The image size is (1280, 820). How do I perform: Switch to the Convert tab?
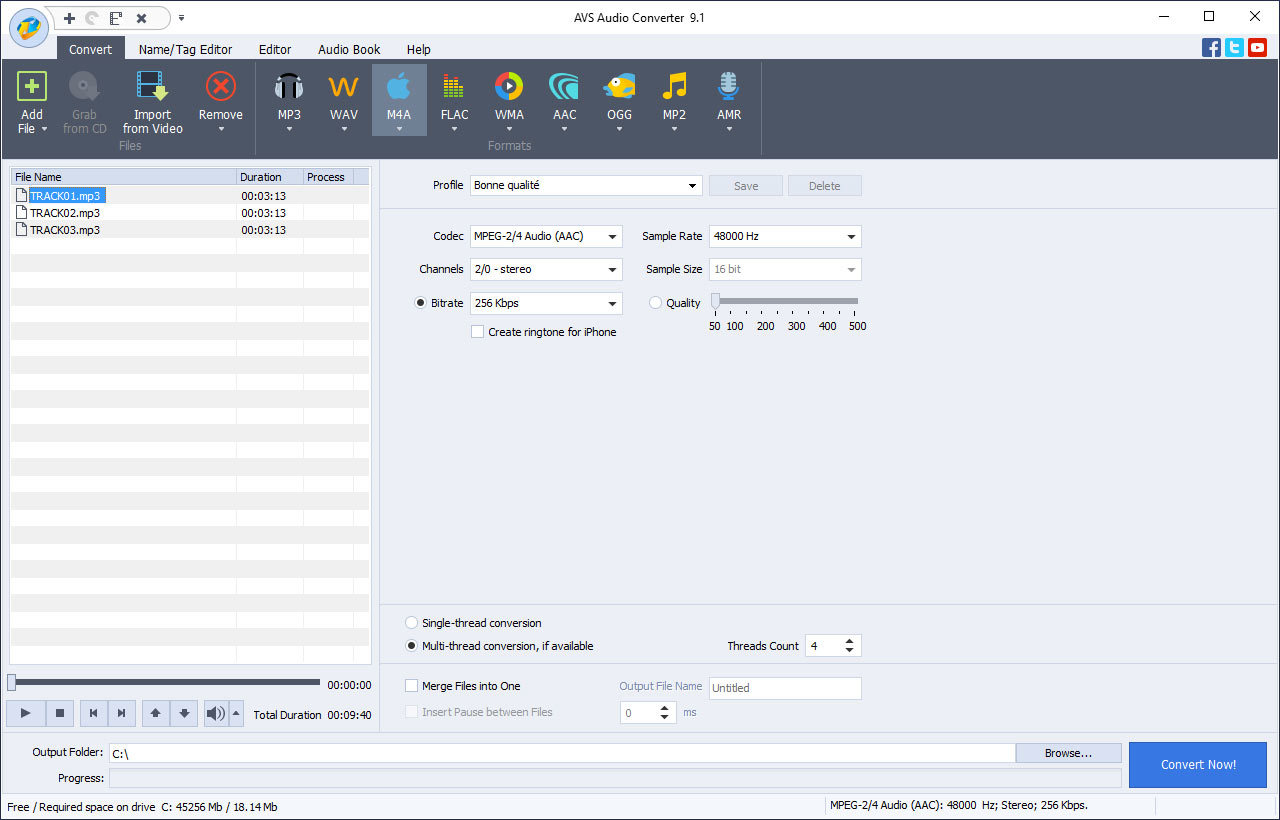point(90,49)
